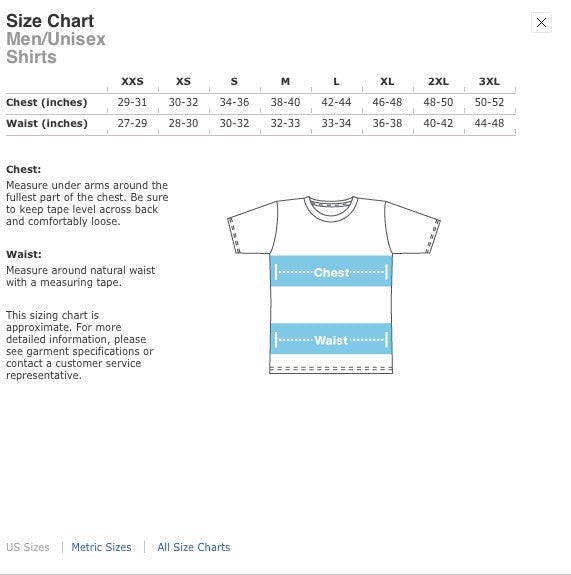Click the t-shirt collar in illustration

pos(331,209)
